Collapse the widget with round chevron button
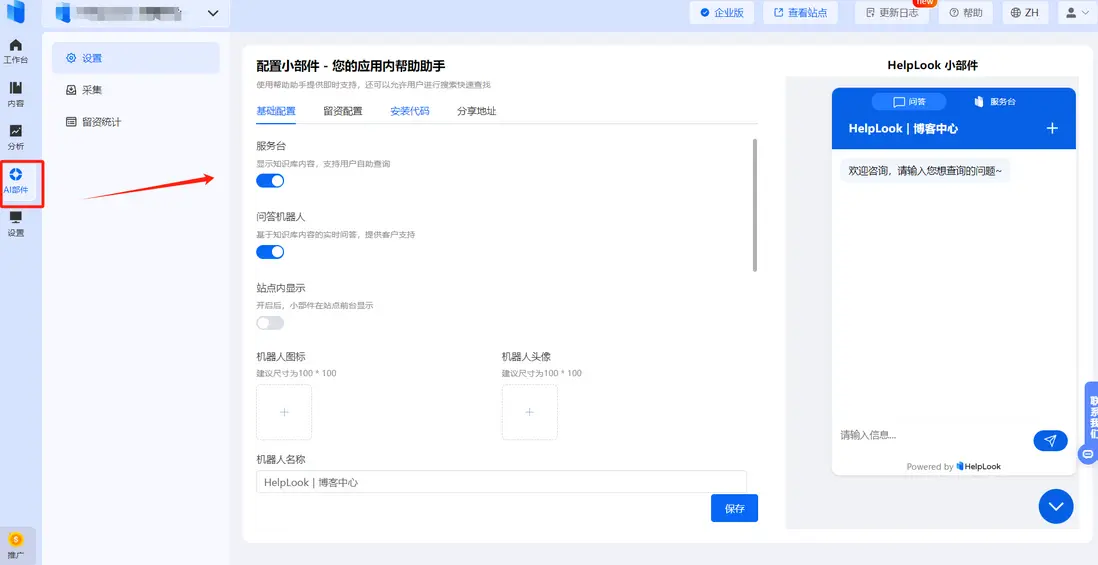1098x565 pixels. (x=1056, y=506)
